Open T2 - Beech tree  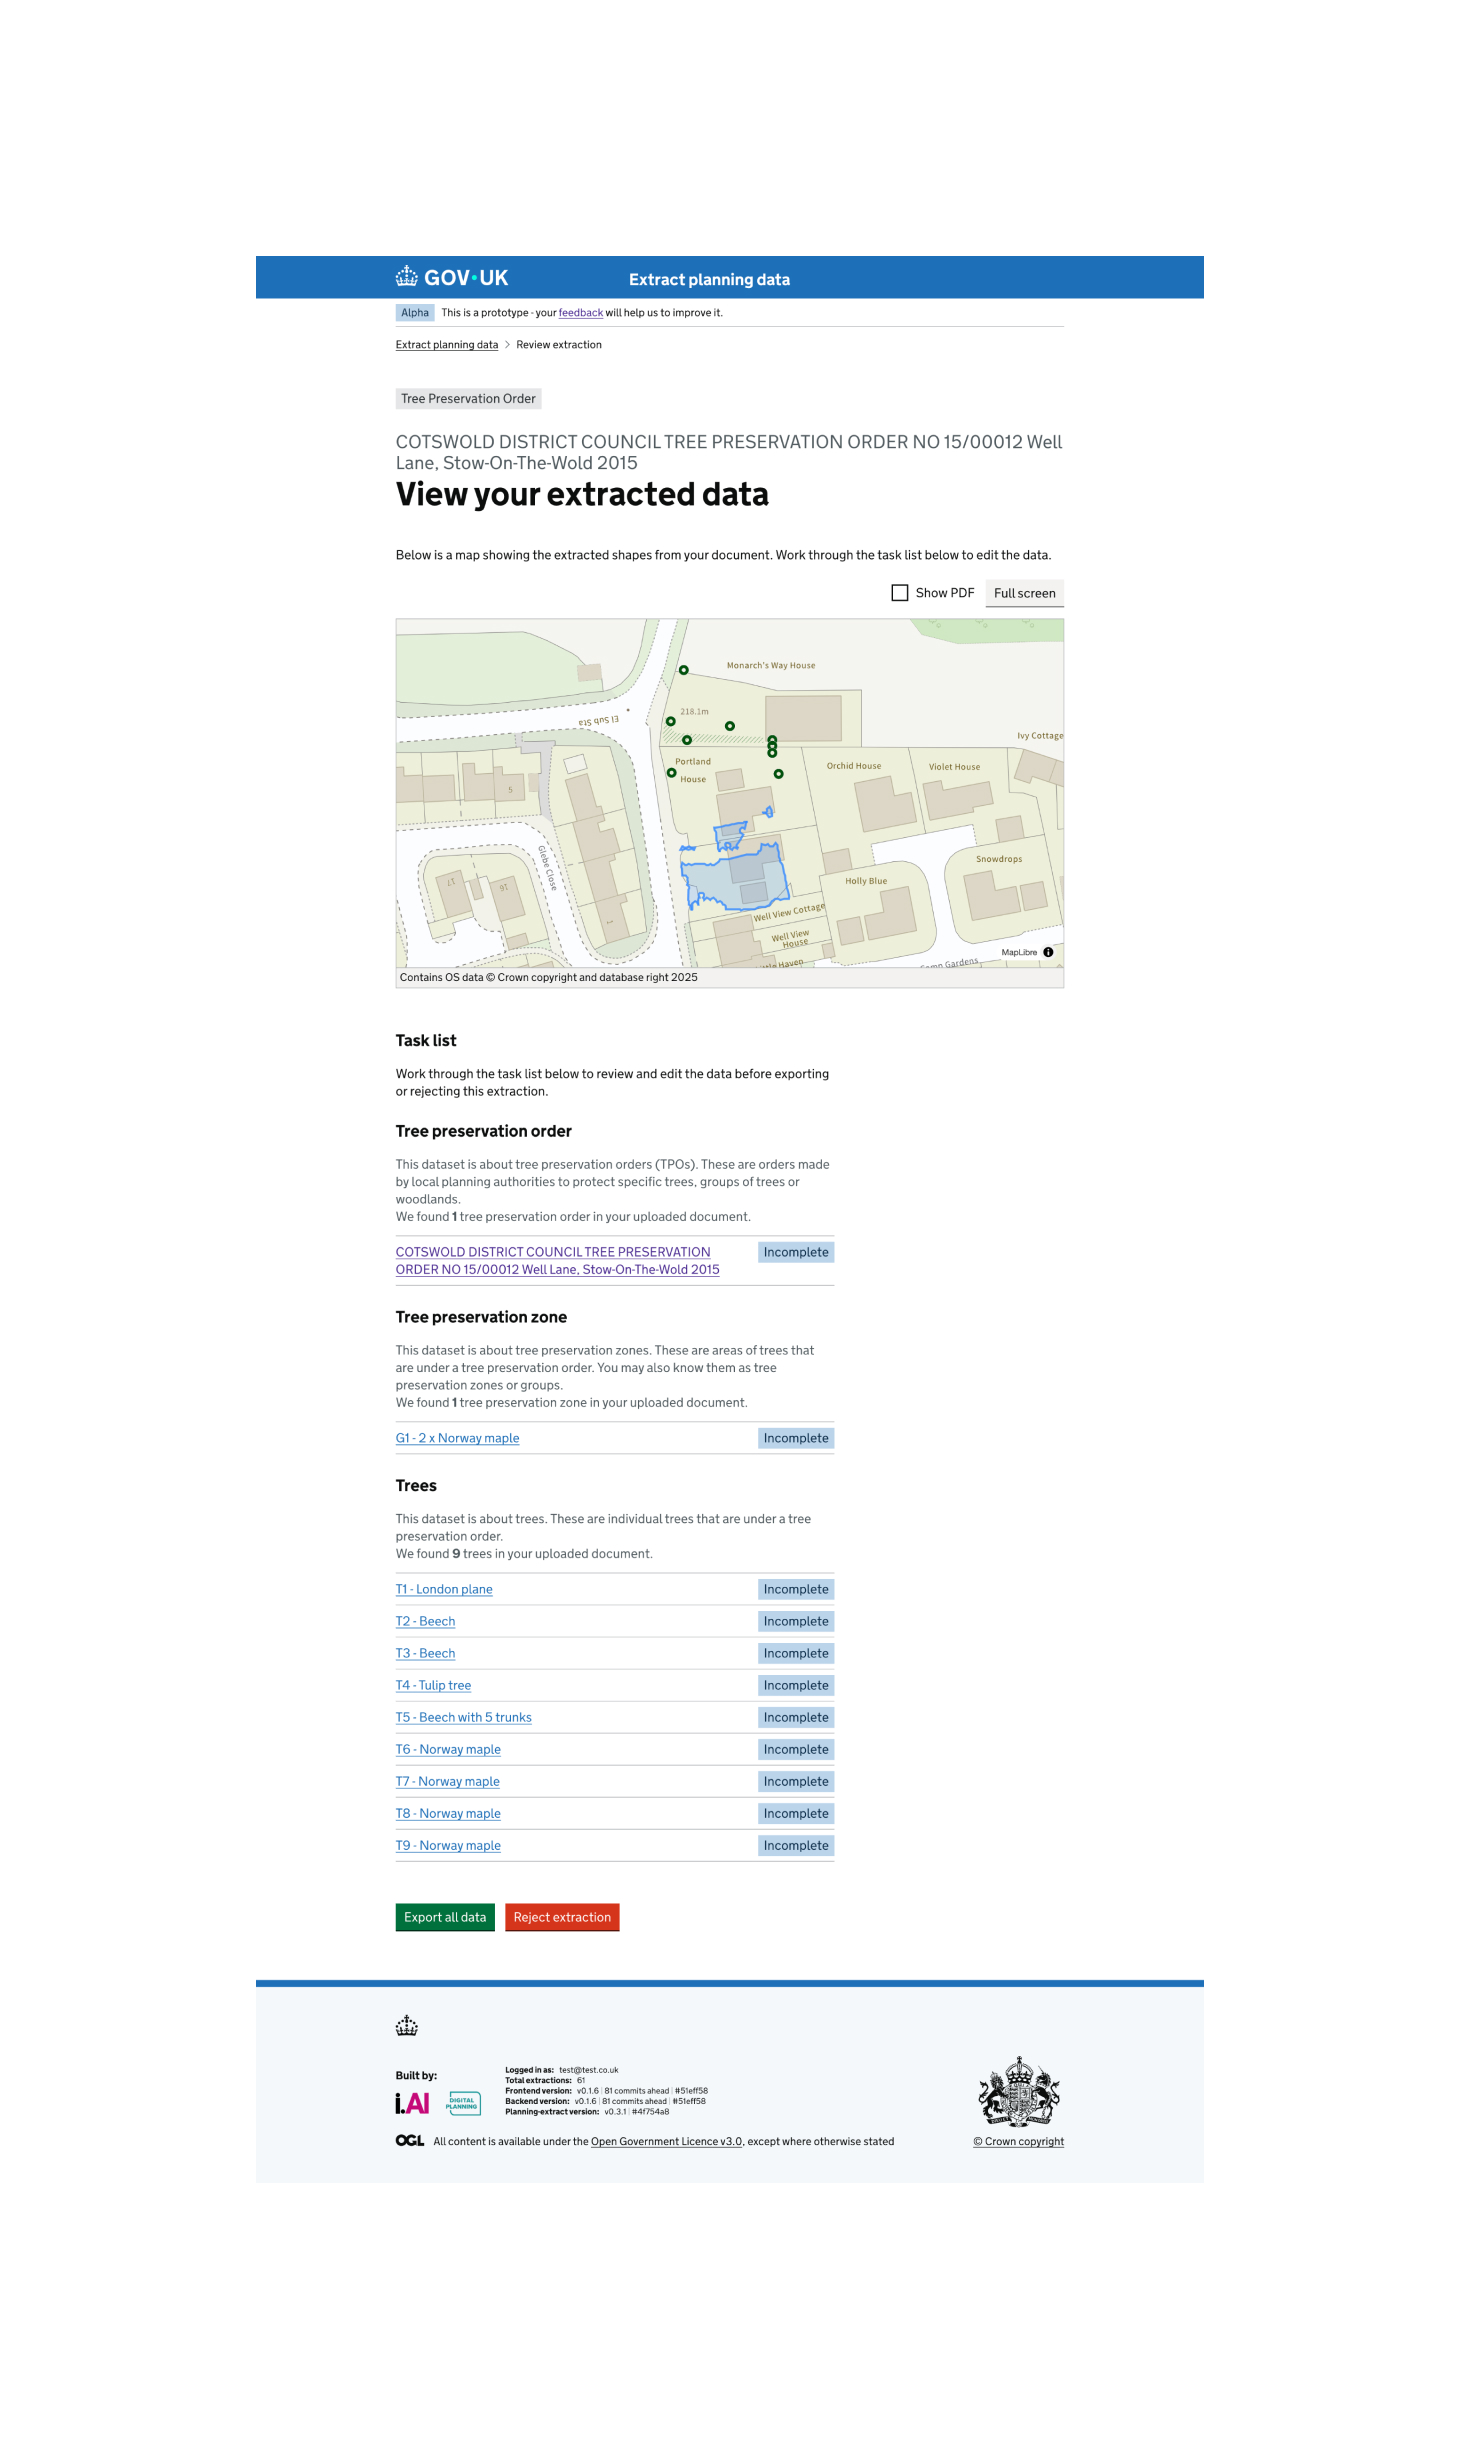[x=425, y=1621]
